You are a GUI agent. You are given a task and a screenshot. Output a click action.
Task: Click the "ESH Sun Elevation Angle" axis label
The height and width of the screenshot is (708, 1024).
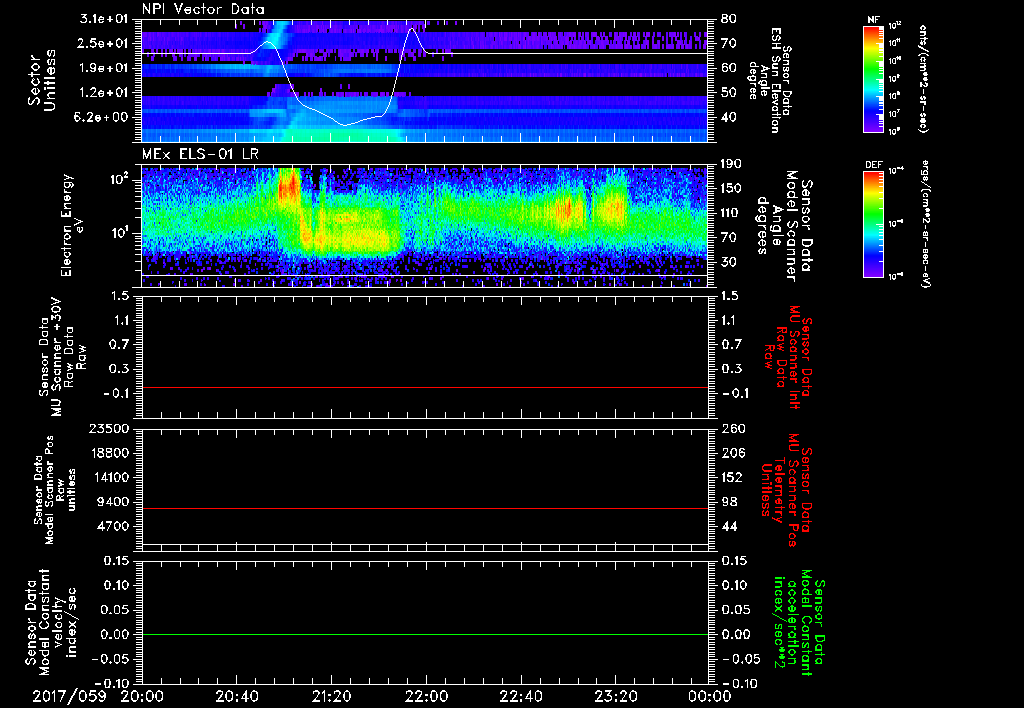coord(769,80)
